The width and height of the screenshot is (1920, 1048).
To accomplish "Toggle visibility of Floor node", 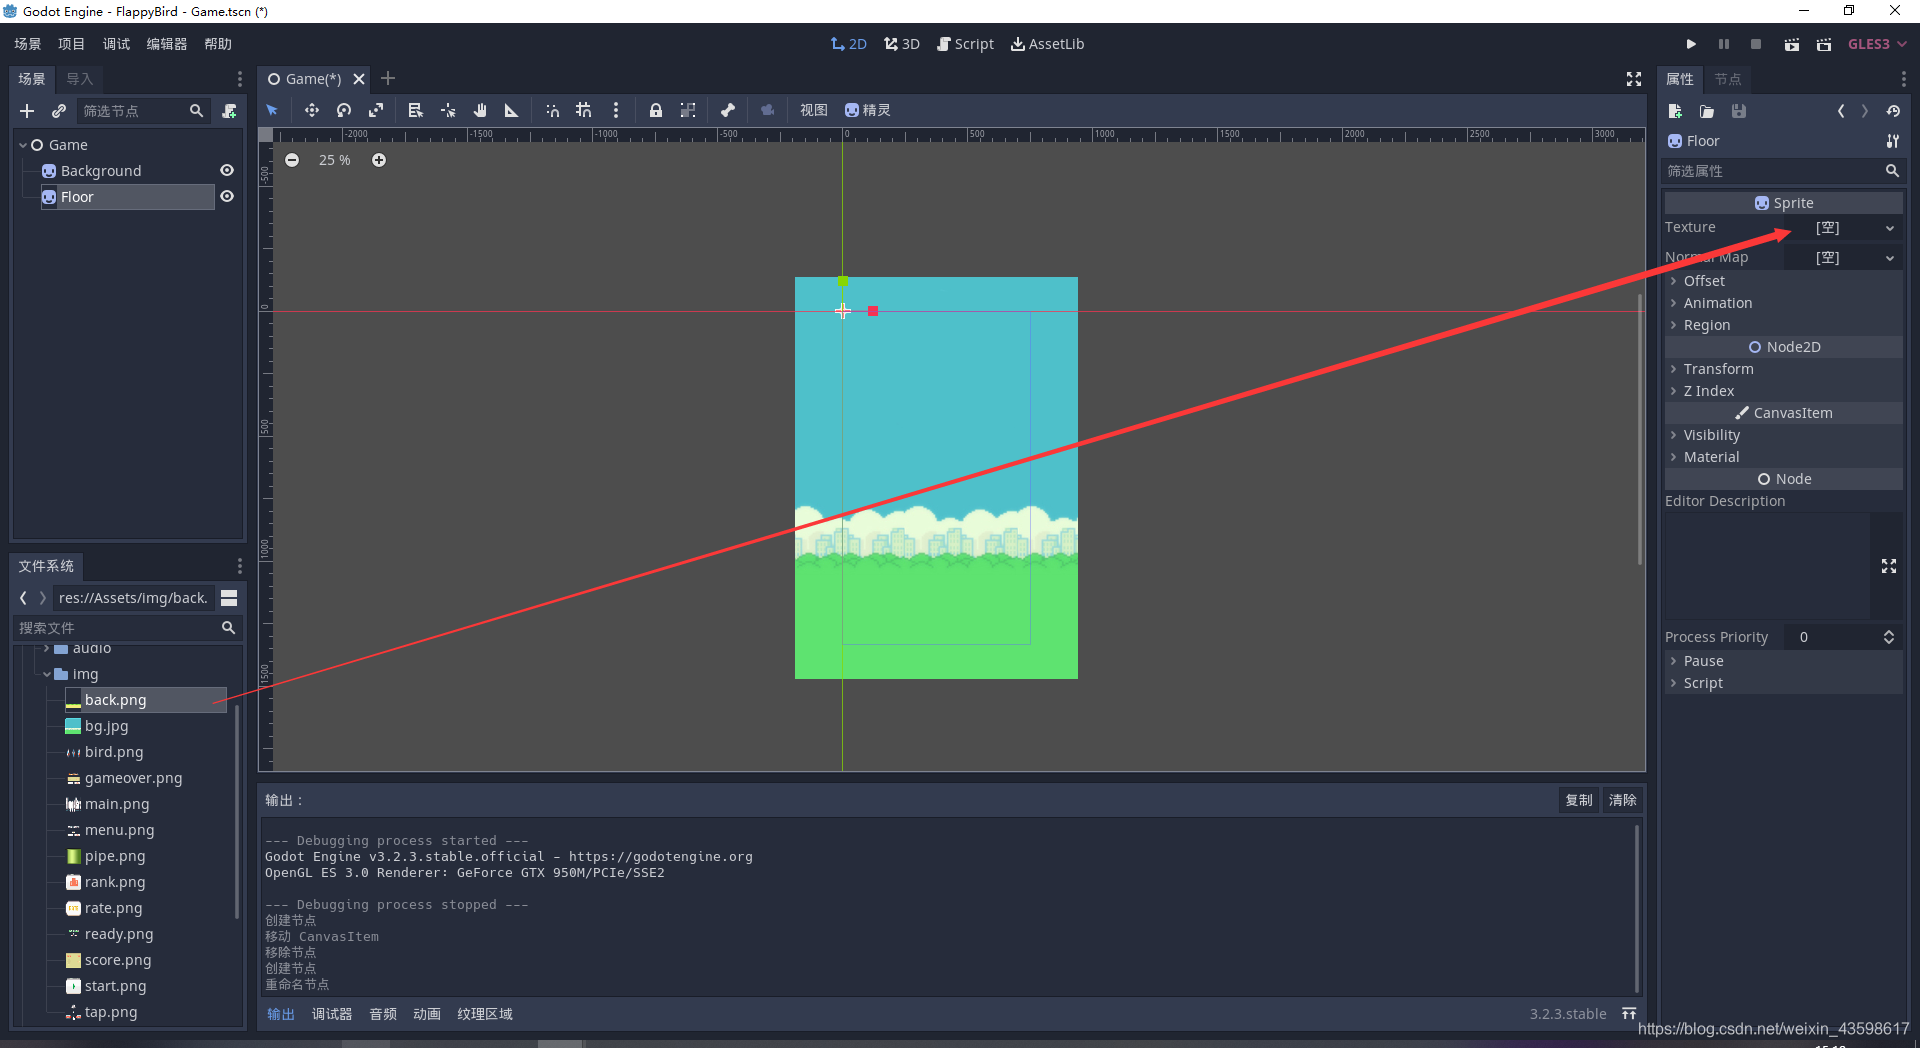I will [227, 197].
